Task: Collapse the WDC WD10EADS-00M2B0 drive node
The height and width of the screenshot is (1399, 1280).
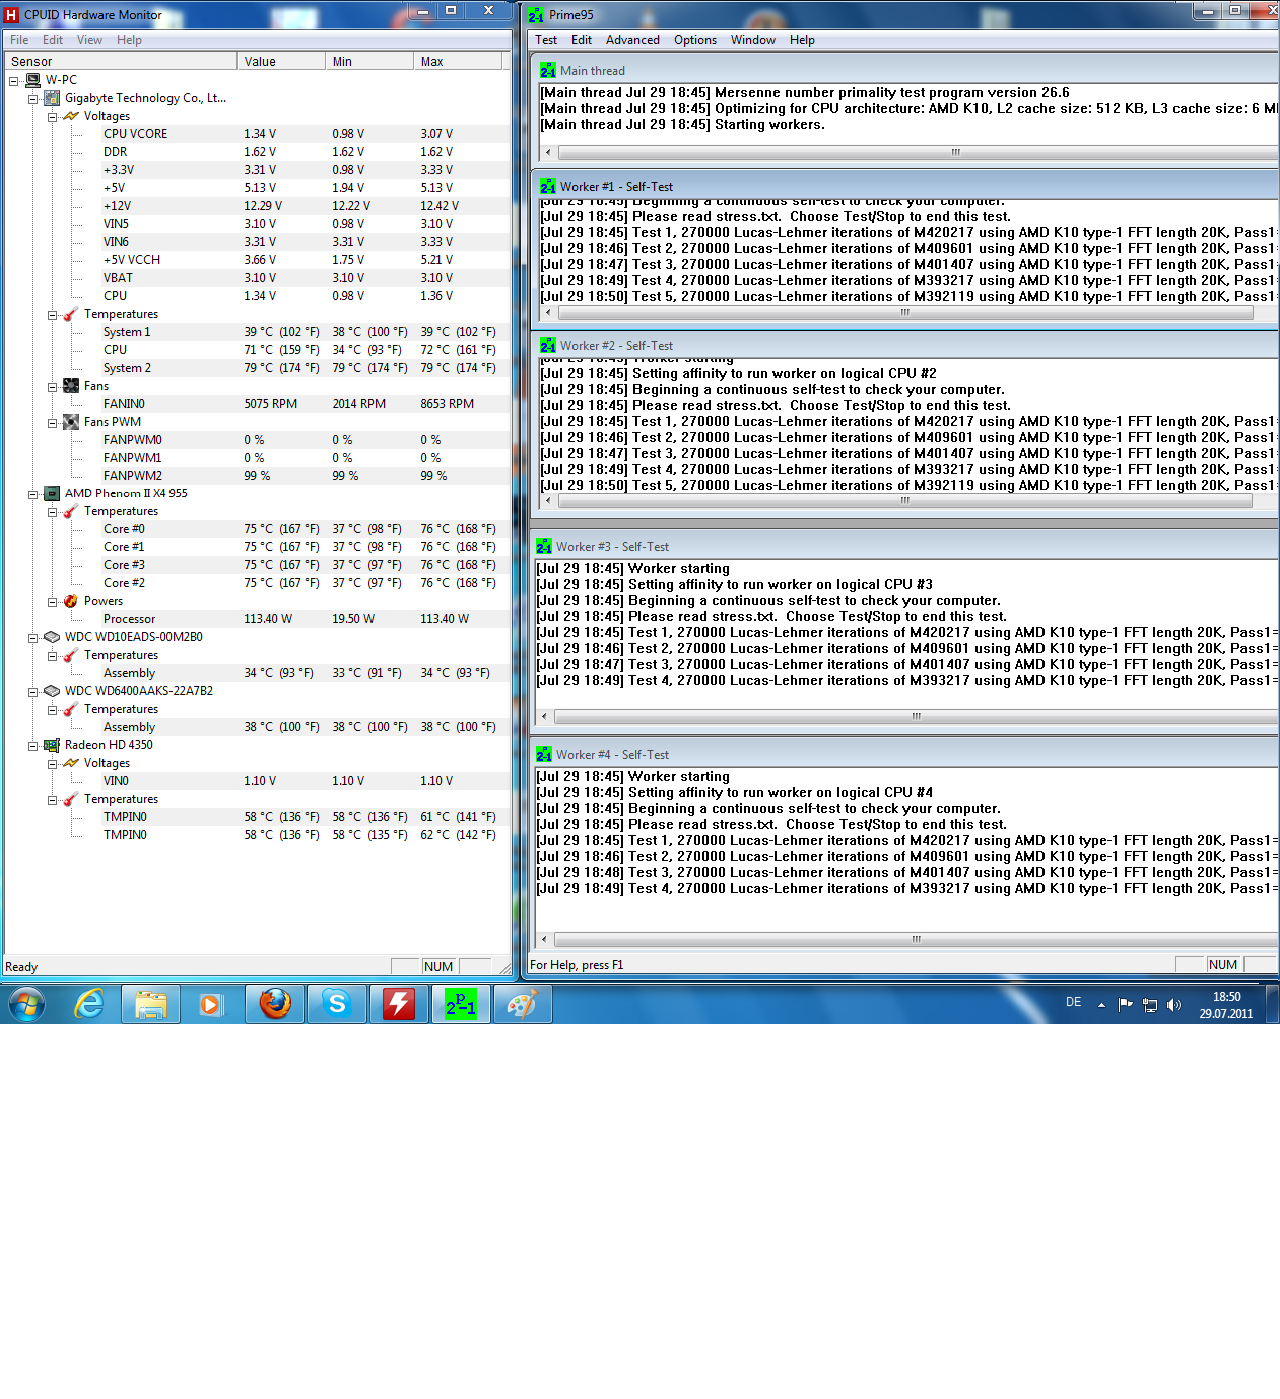Action: tap(33, 638)
